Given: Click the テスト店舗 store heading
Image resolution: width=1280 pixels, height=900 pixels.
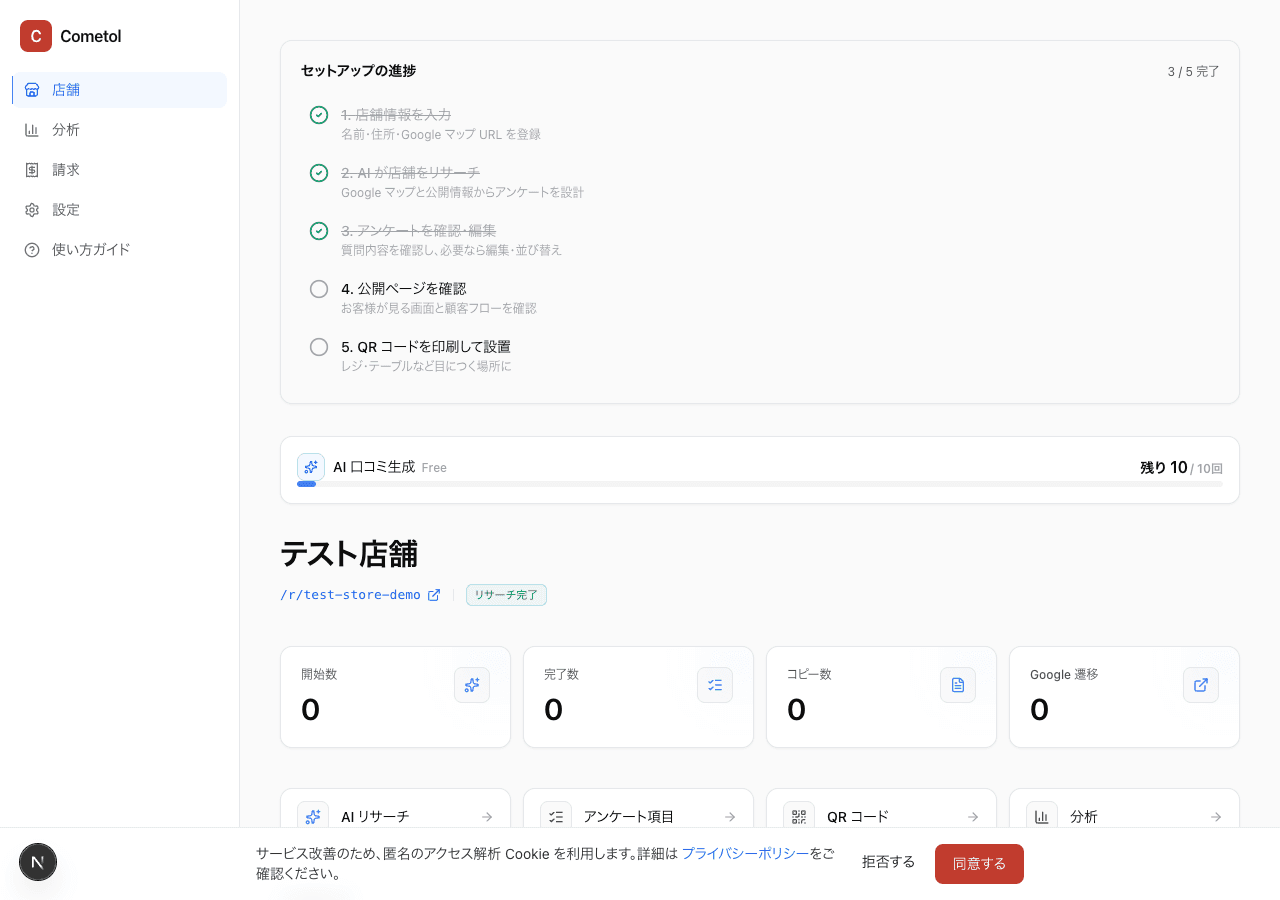Looking at the screenshot, I should click(x=349, y=554).
